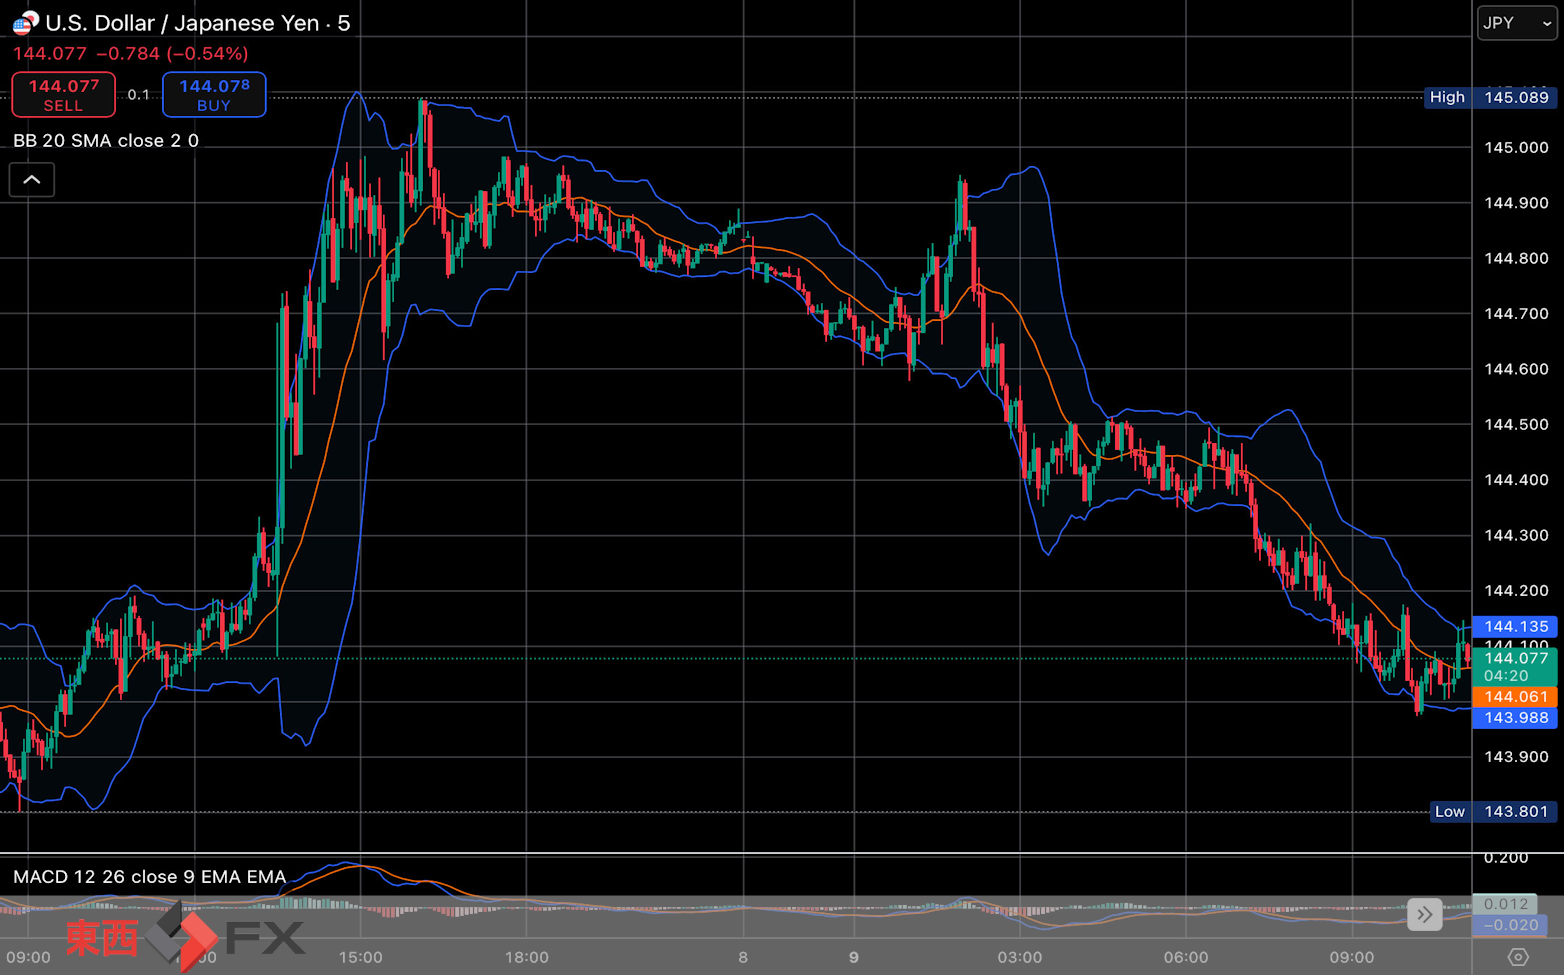Click the blue 144.078 BUY button
This screenshot has height=975, width=1564.
214,95
